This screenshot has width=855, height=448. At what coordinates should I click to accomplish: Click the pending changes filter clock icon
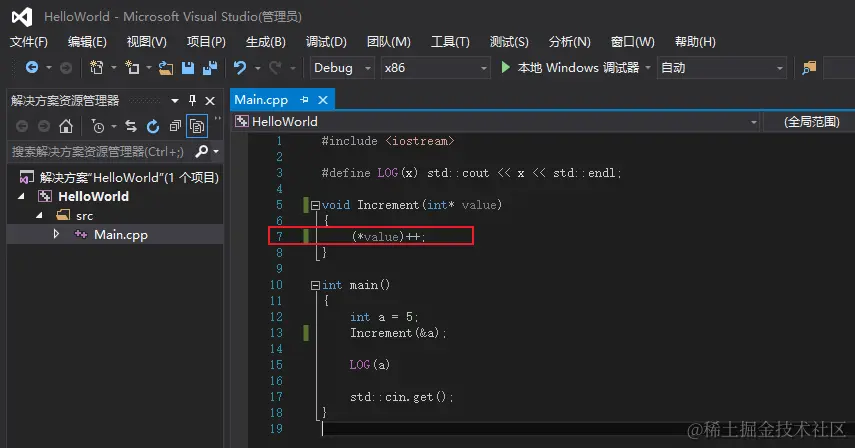[x=98, y=126]
